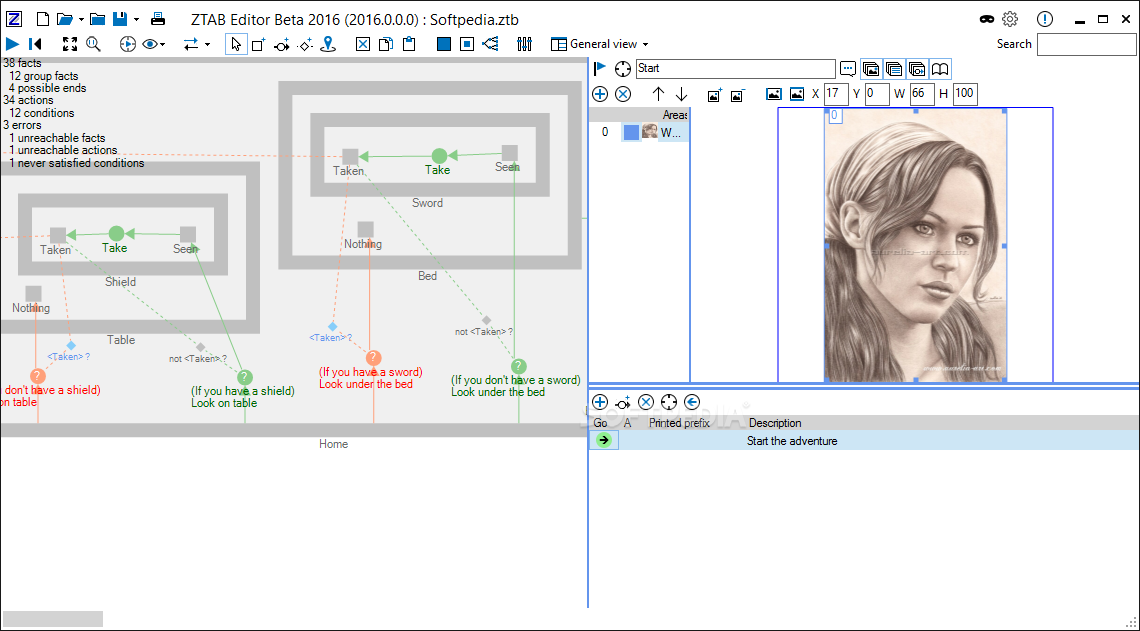1140x631 pixels.
Task: Choose the add-condition diamond tool
Action: pos(305,45)
